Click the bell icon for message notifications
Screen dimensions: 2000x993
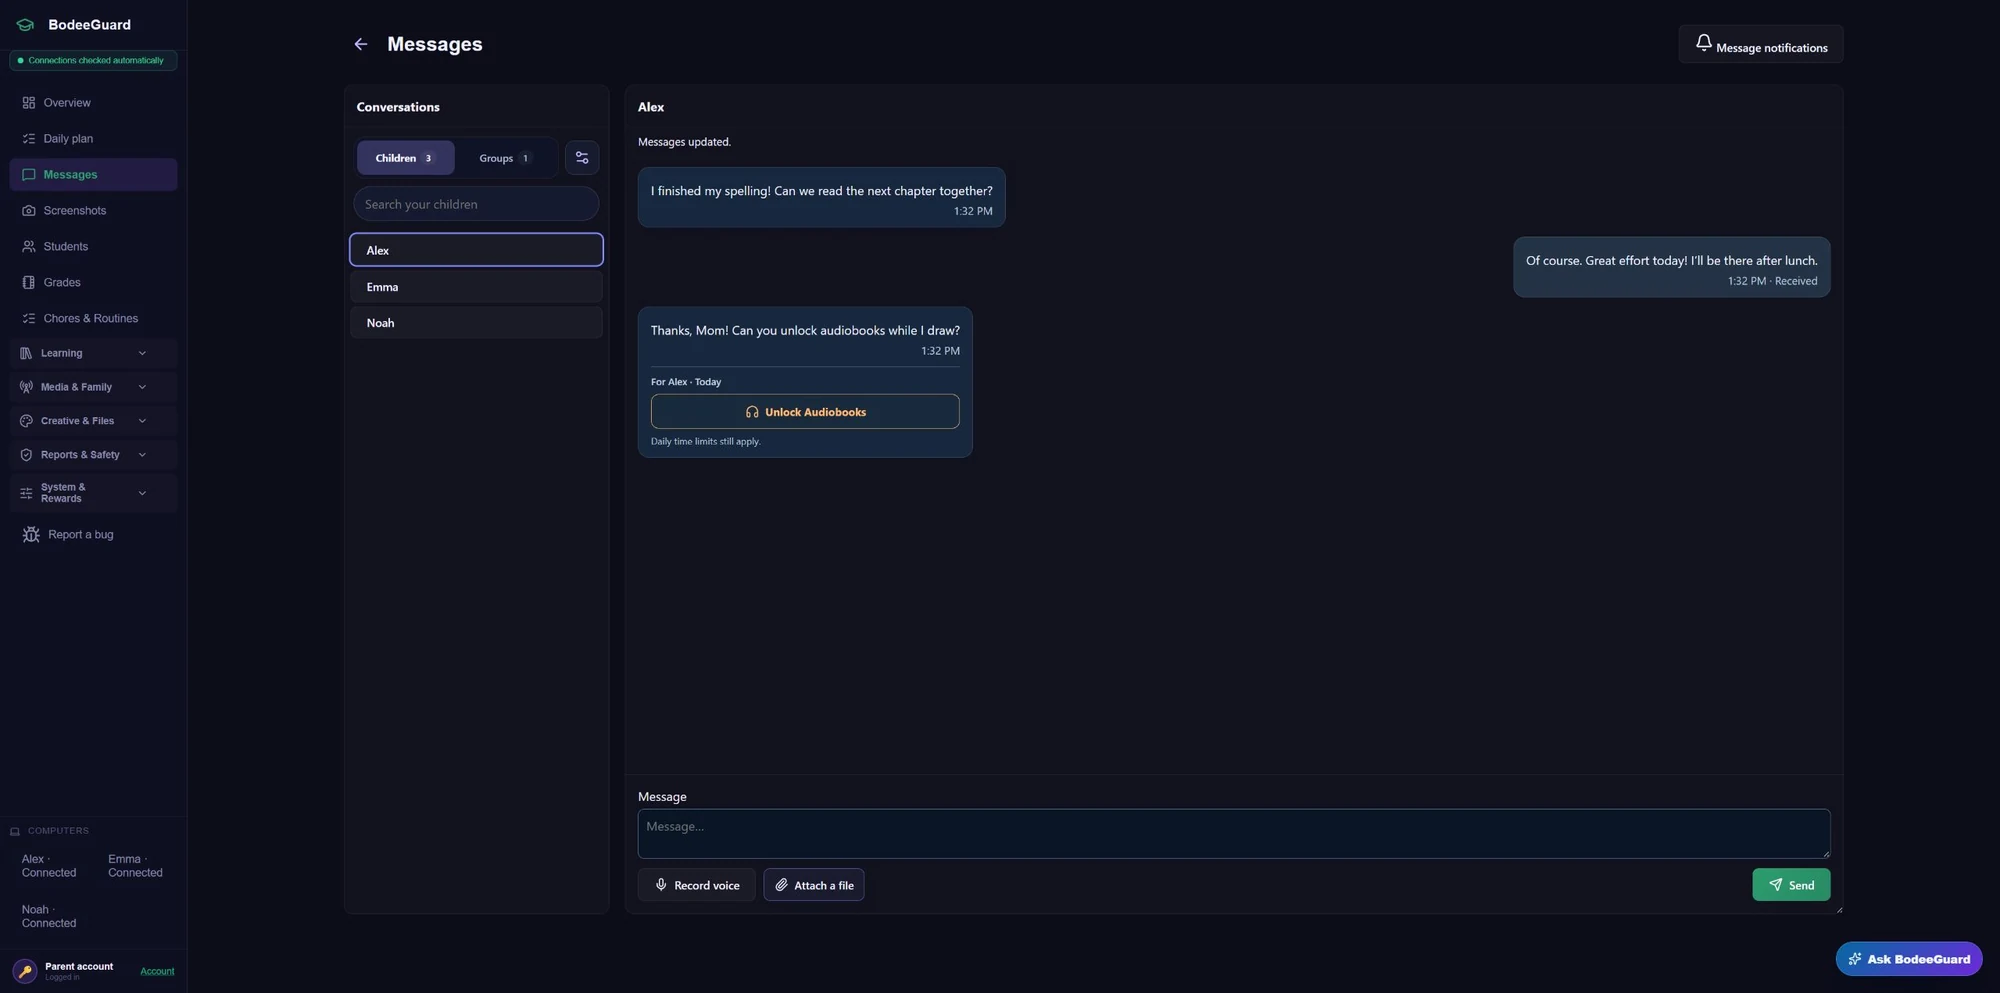point(1703,42)
